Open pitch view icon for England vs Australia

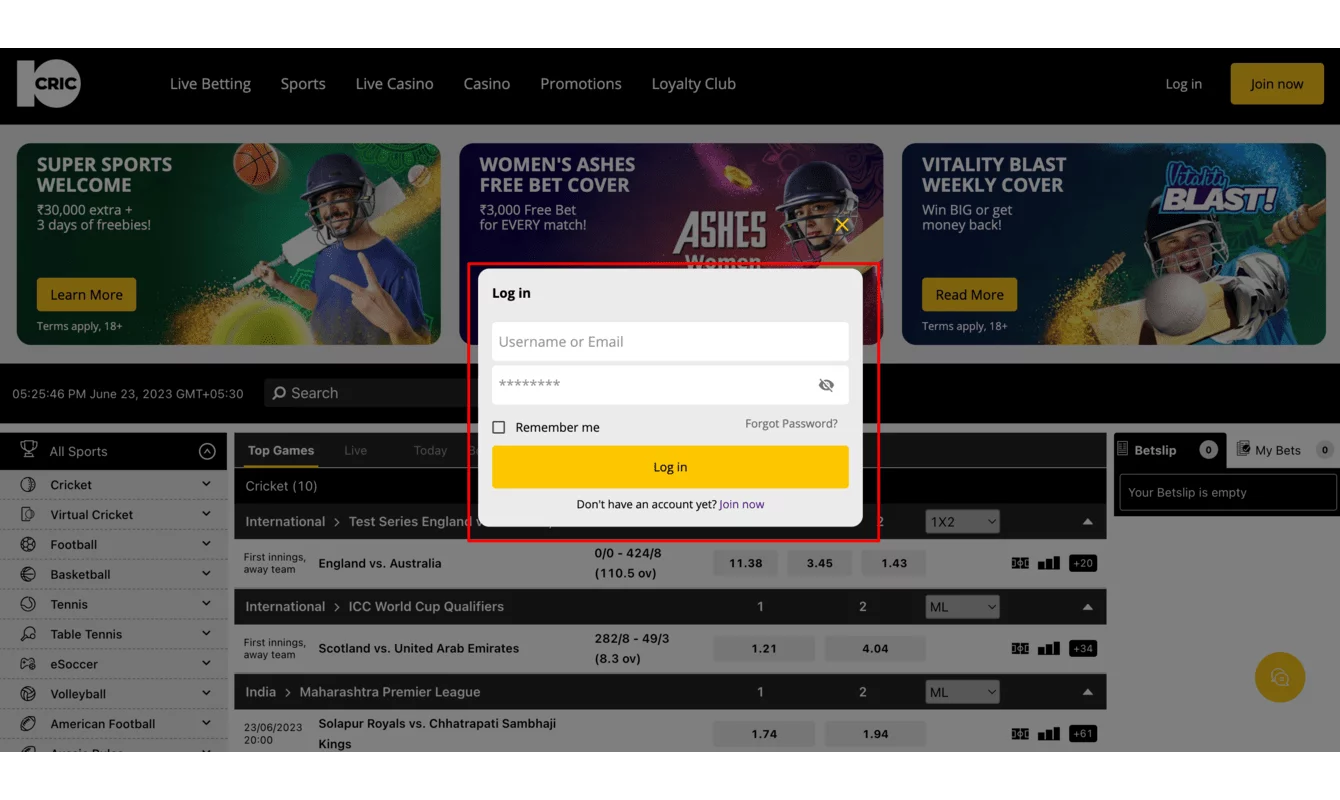click(1019, 562)
